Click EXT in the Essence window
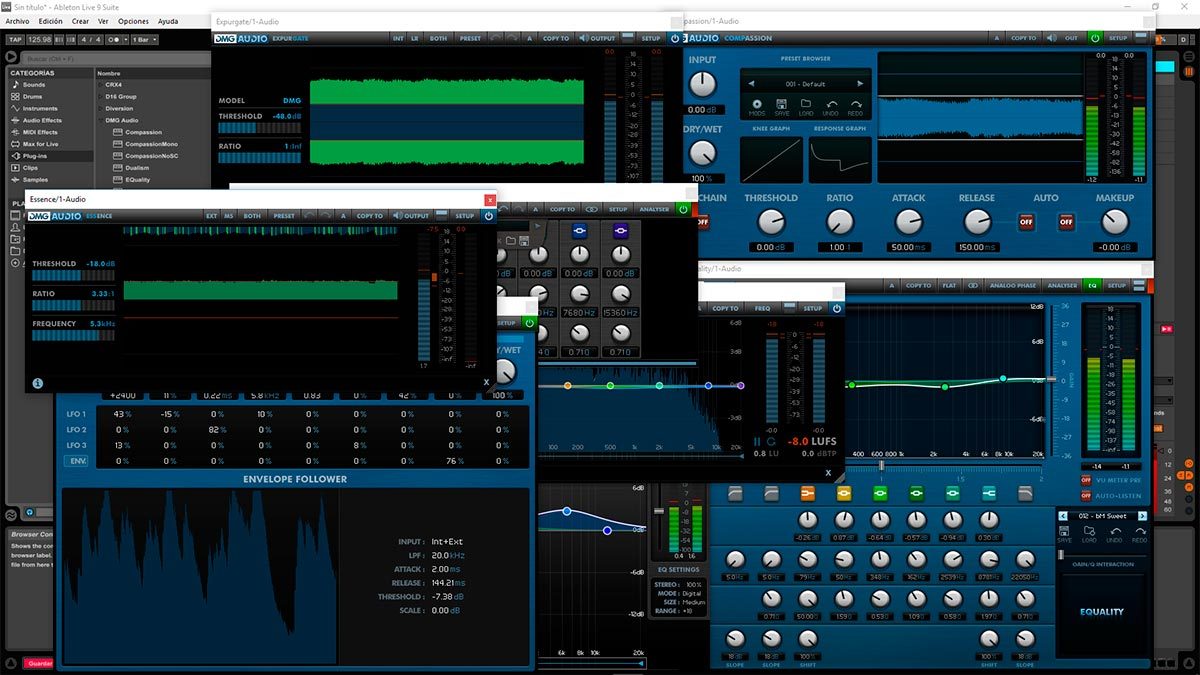Screen dimensions: 1200x675 [x=211, y=216]
